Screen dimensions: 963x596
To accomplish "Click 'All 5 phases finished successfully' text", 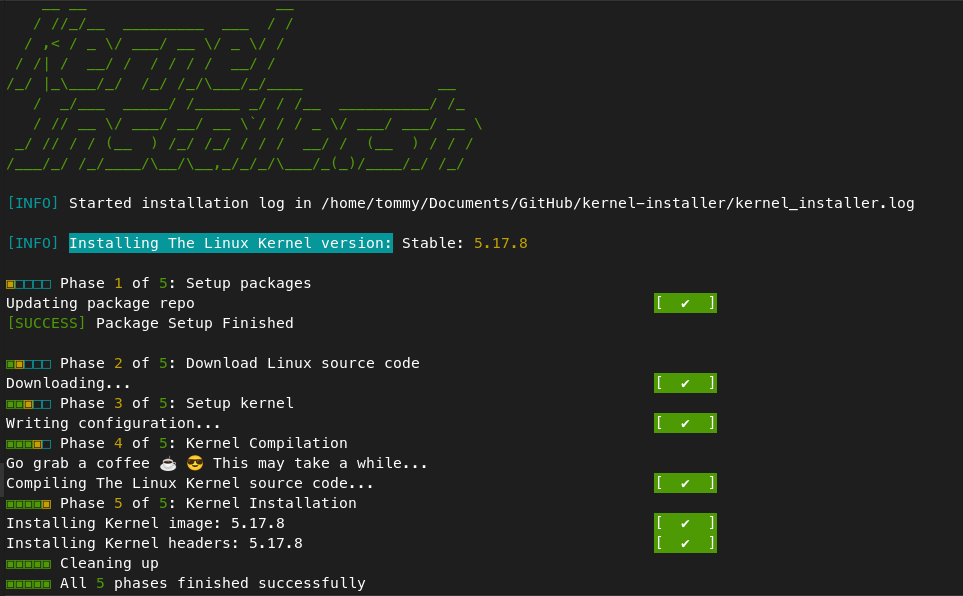I will click(x=212, y=583).
